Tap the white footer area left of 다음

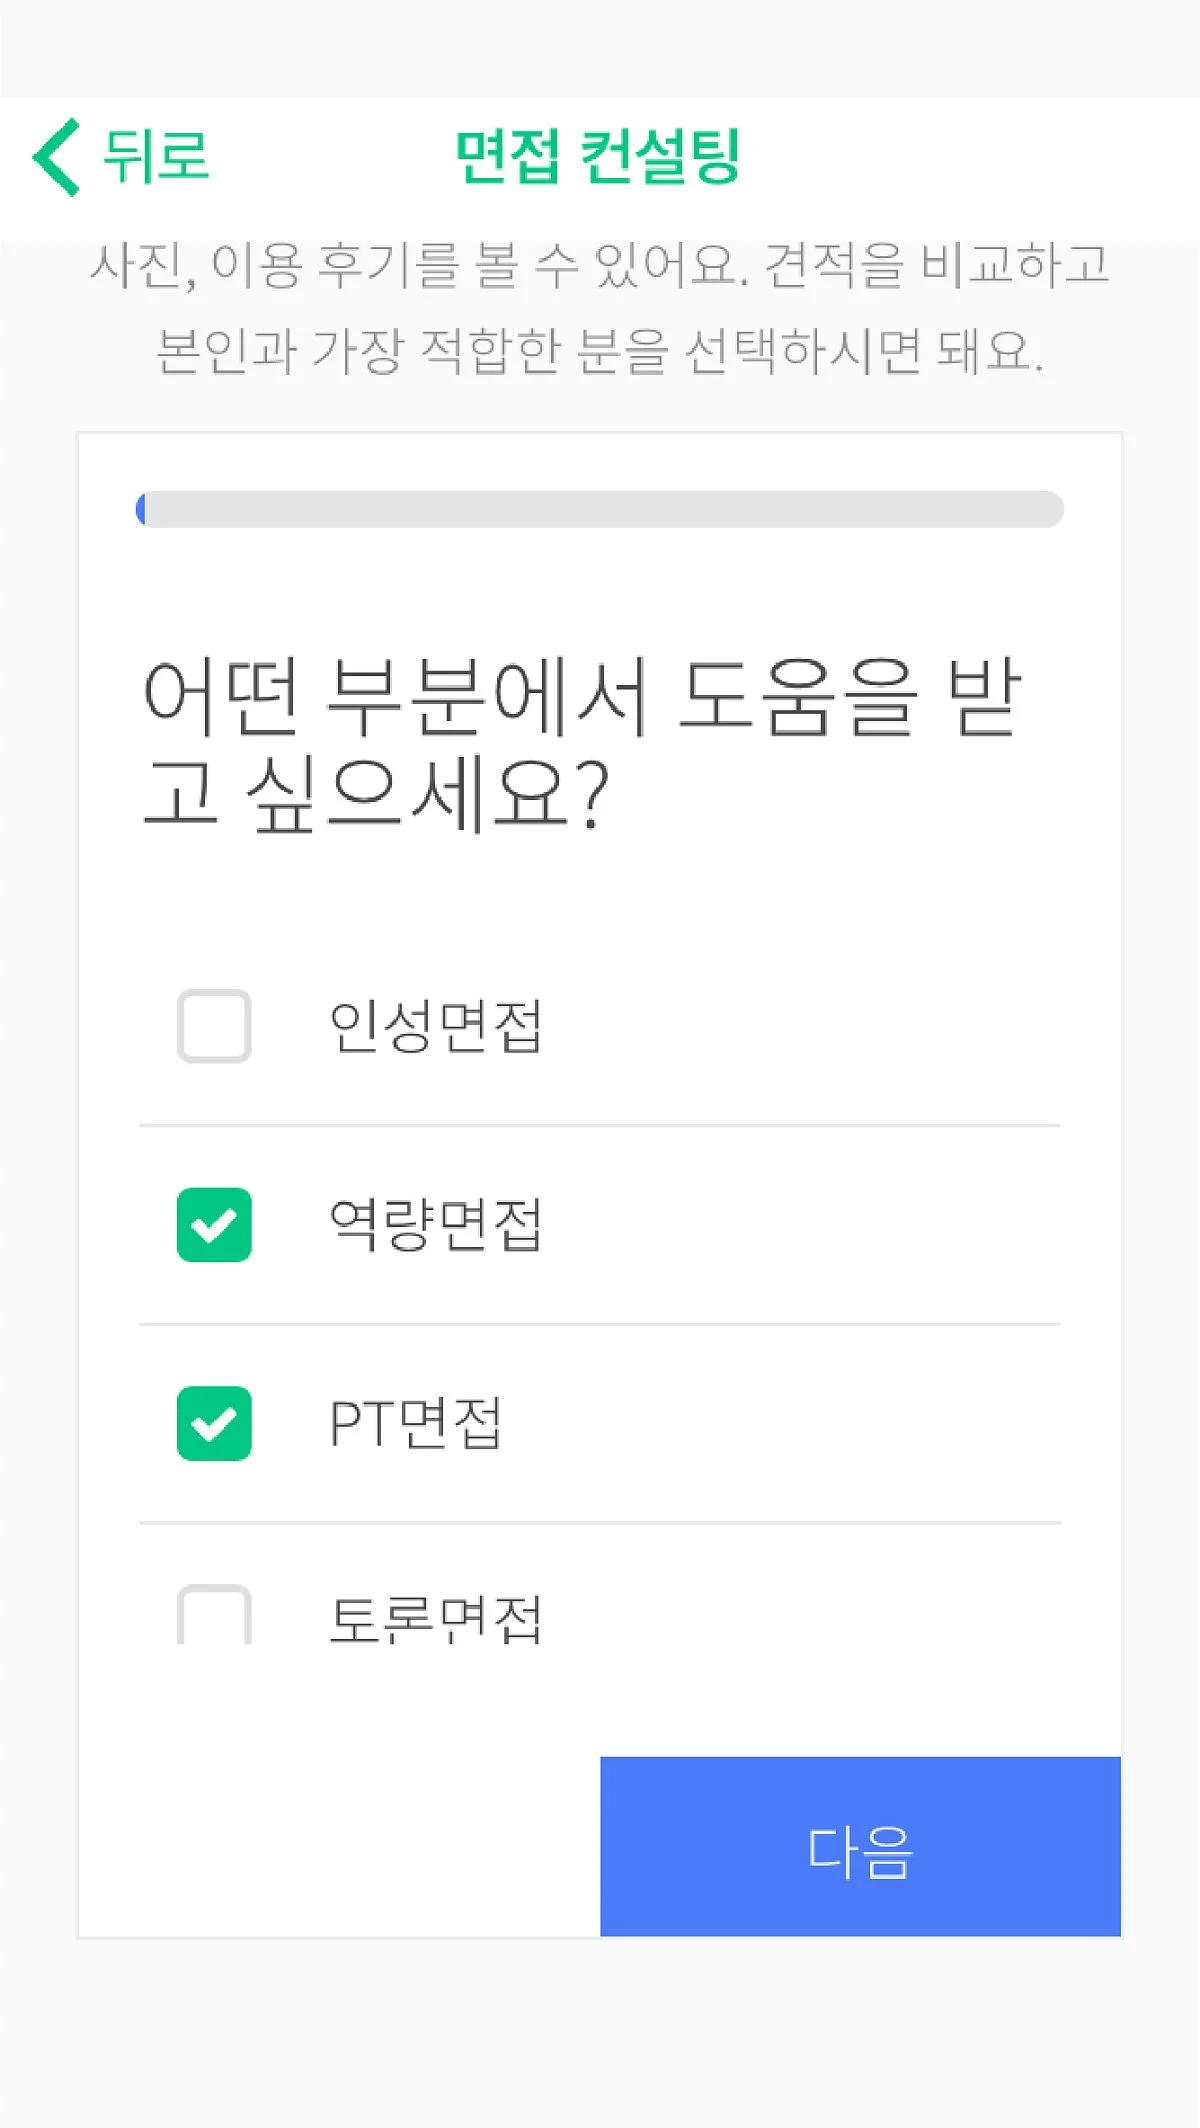[x=340, y=1846]
